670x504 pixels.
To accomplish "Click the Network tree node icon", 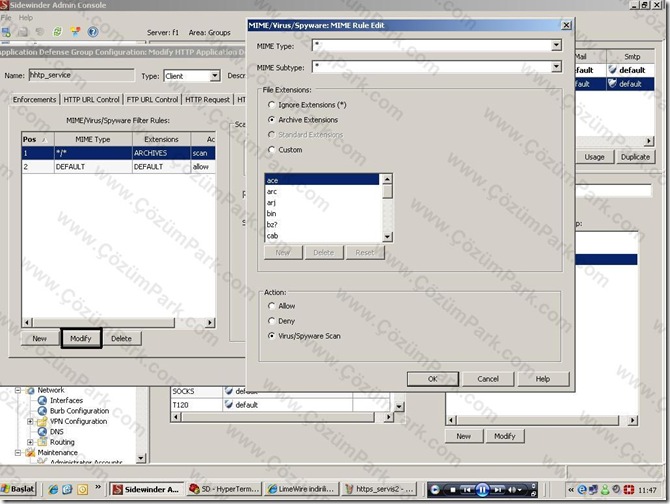I will (30, 390).
